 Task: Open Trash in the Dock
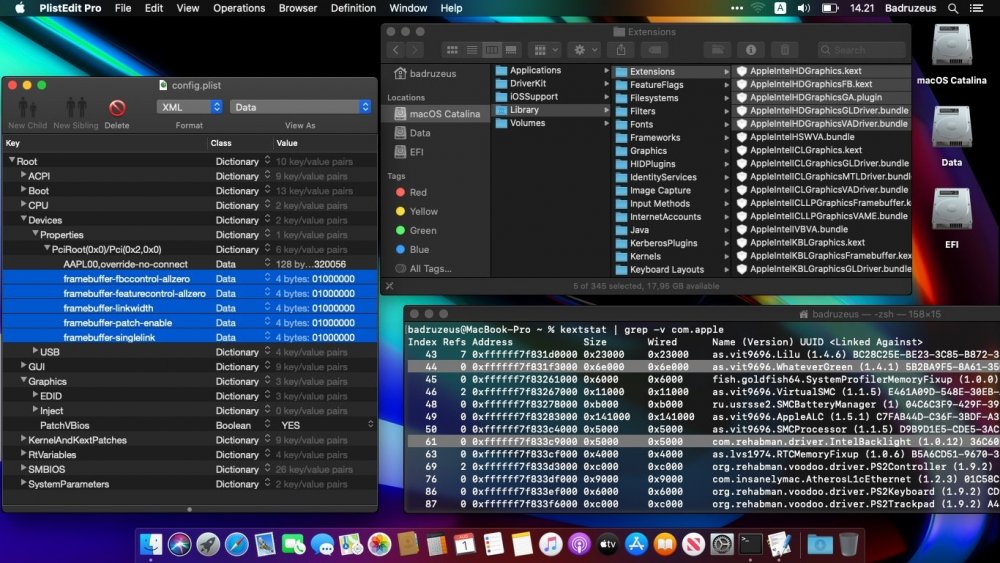[x=848, y=544]
